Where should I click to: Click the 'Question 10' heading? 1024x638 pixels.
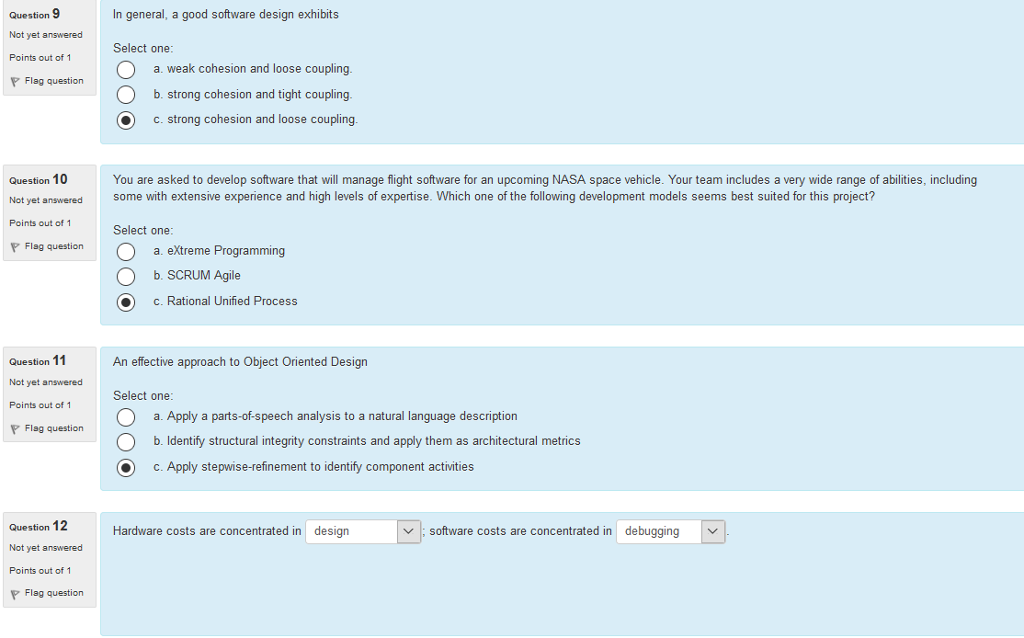tap(39, 180)
